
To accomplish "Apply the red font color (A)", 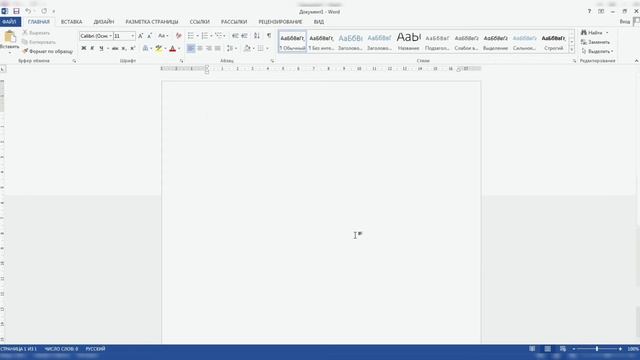I will (x=173, y=48).
